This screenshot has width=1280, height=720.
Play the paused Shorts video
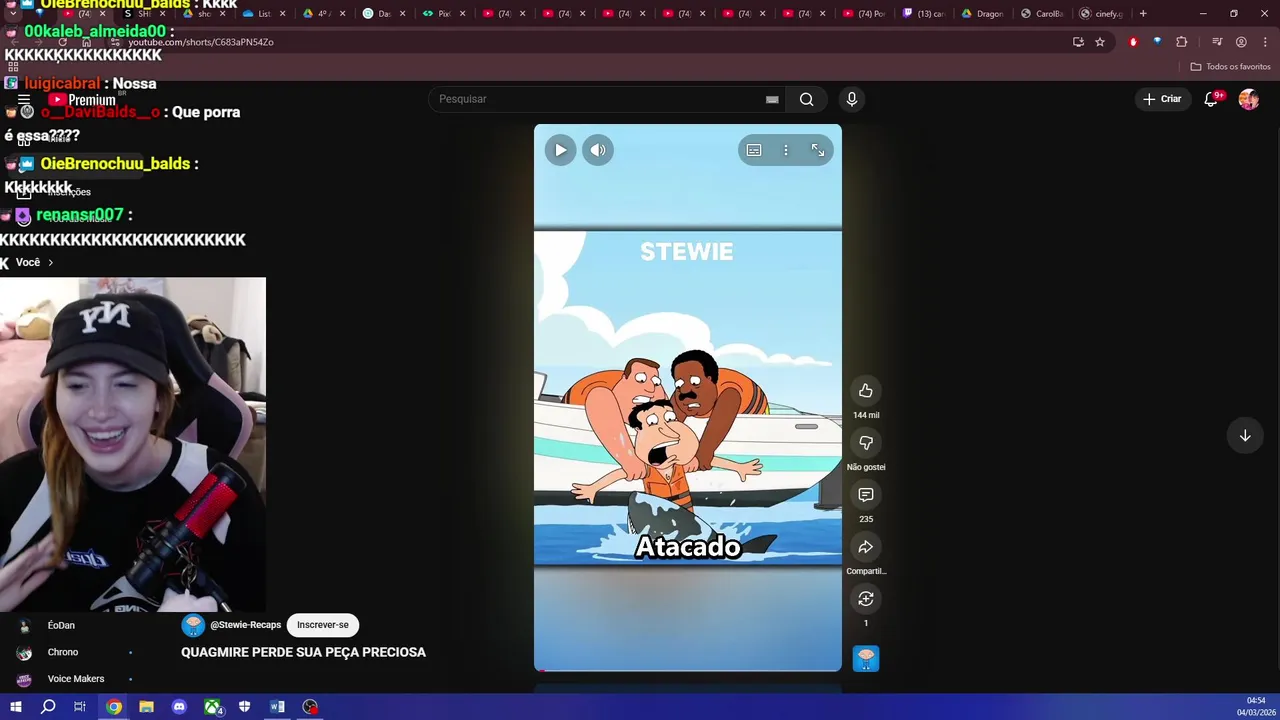pyautogui.click(x=560, y=150)
